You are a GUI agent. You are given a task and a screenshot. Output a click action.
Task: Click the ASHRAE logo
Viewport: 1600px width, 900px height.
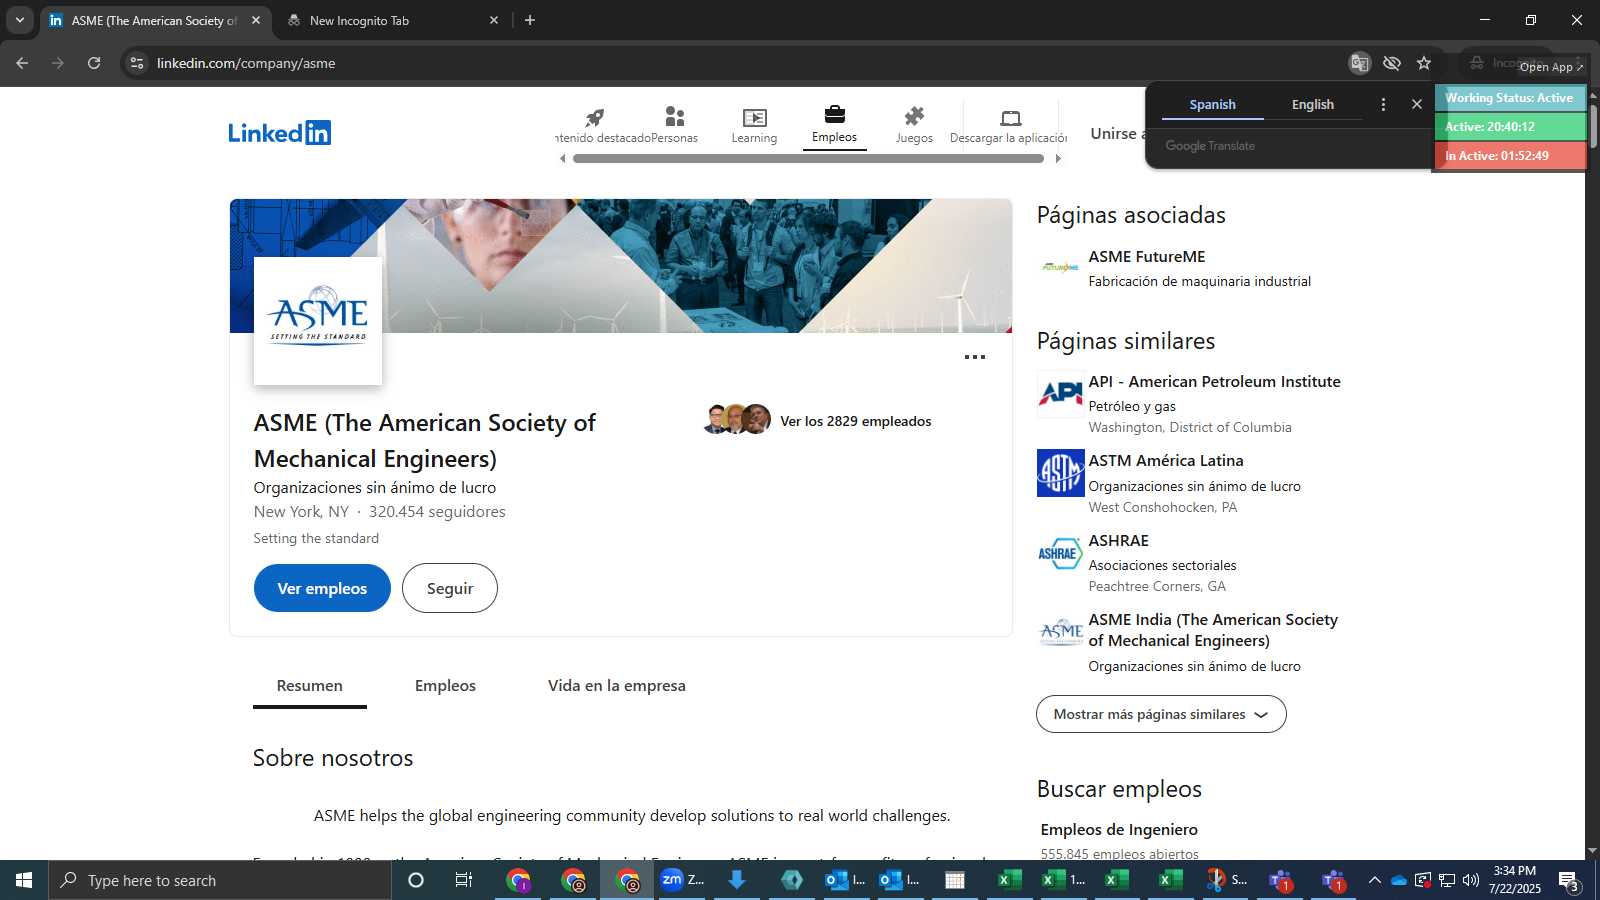pyautogui.click(x=1060, y=553)
